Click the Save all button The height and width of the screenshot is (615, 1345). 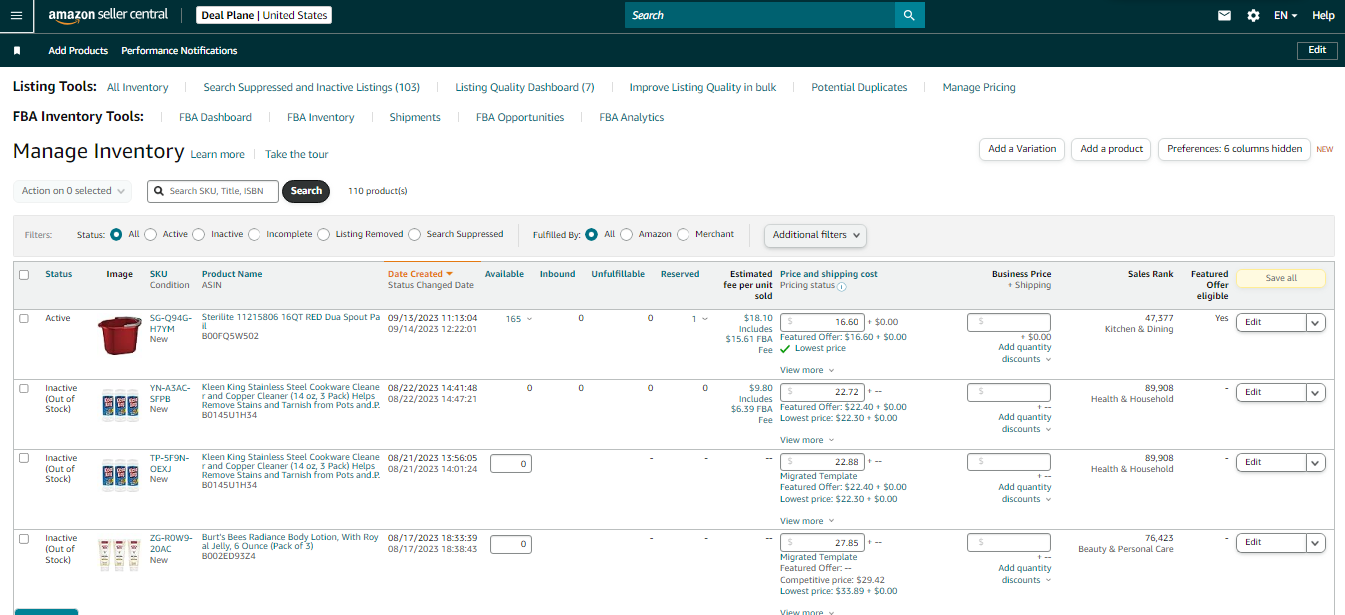coord(1281,278)
